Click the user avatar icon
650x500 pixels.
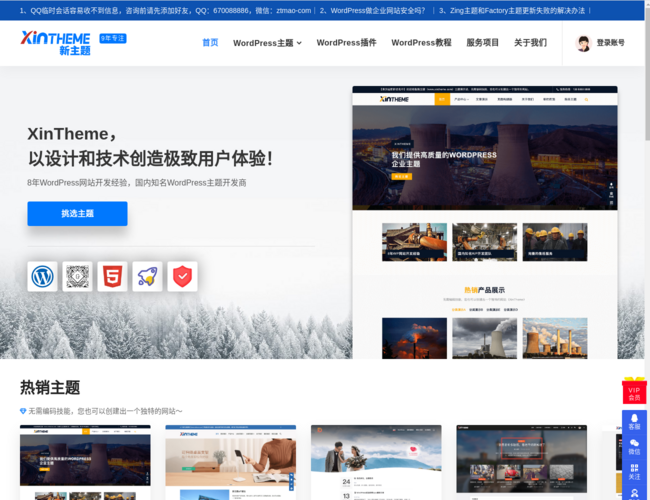coord(583,43)
